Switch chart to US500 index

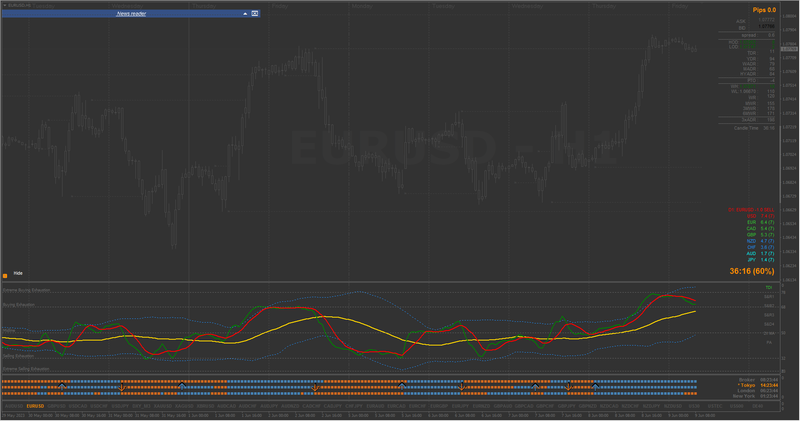[x=737, y=406]
